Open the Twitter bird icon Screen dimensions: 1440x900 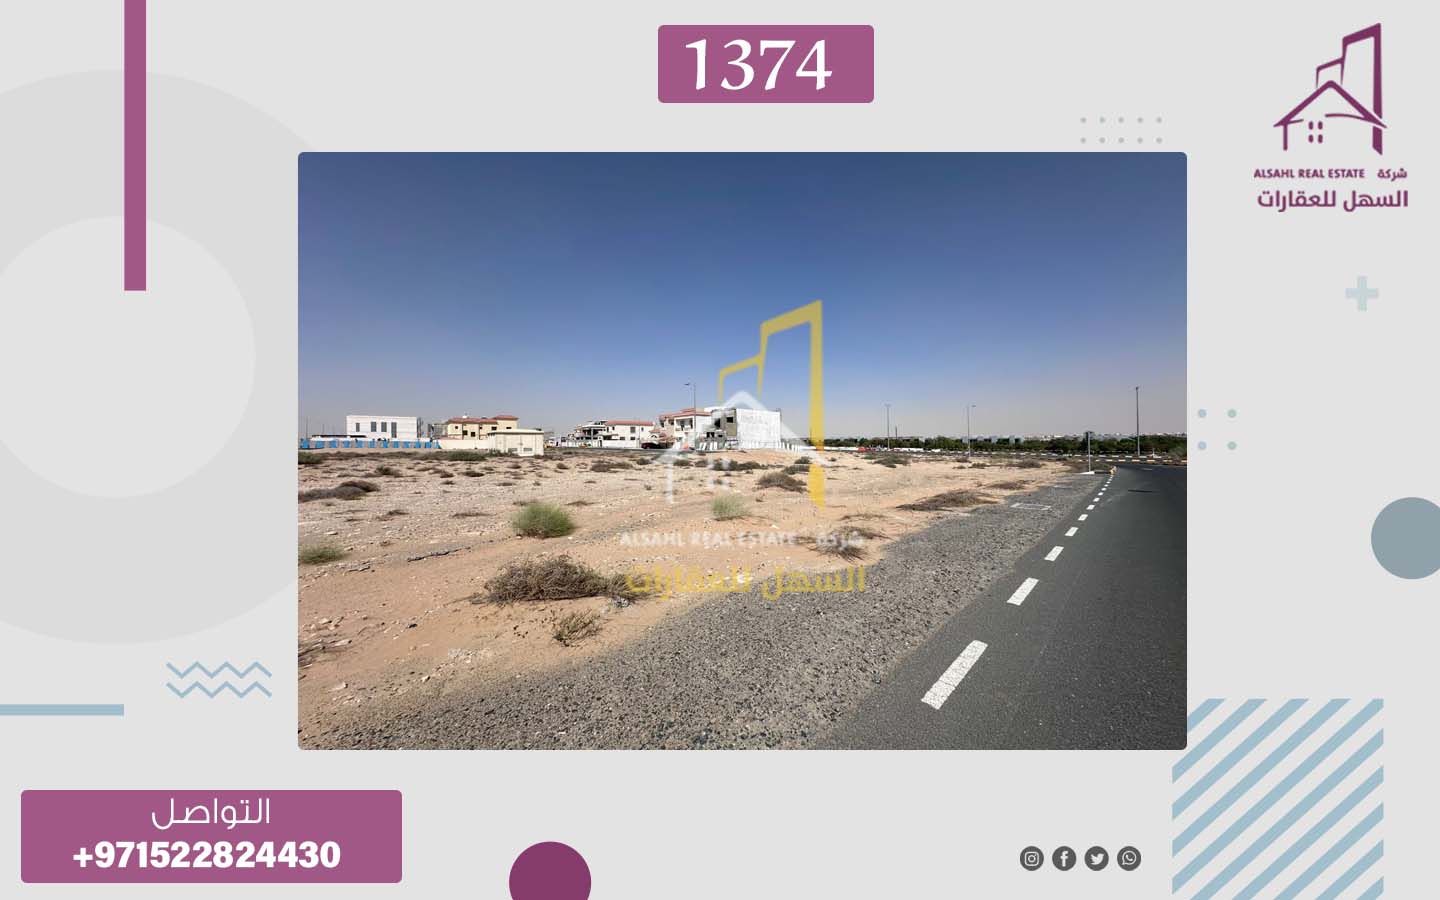(1097, 858)
